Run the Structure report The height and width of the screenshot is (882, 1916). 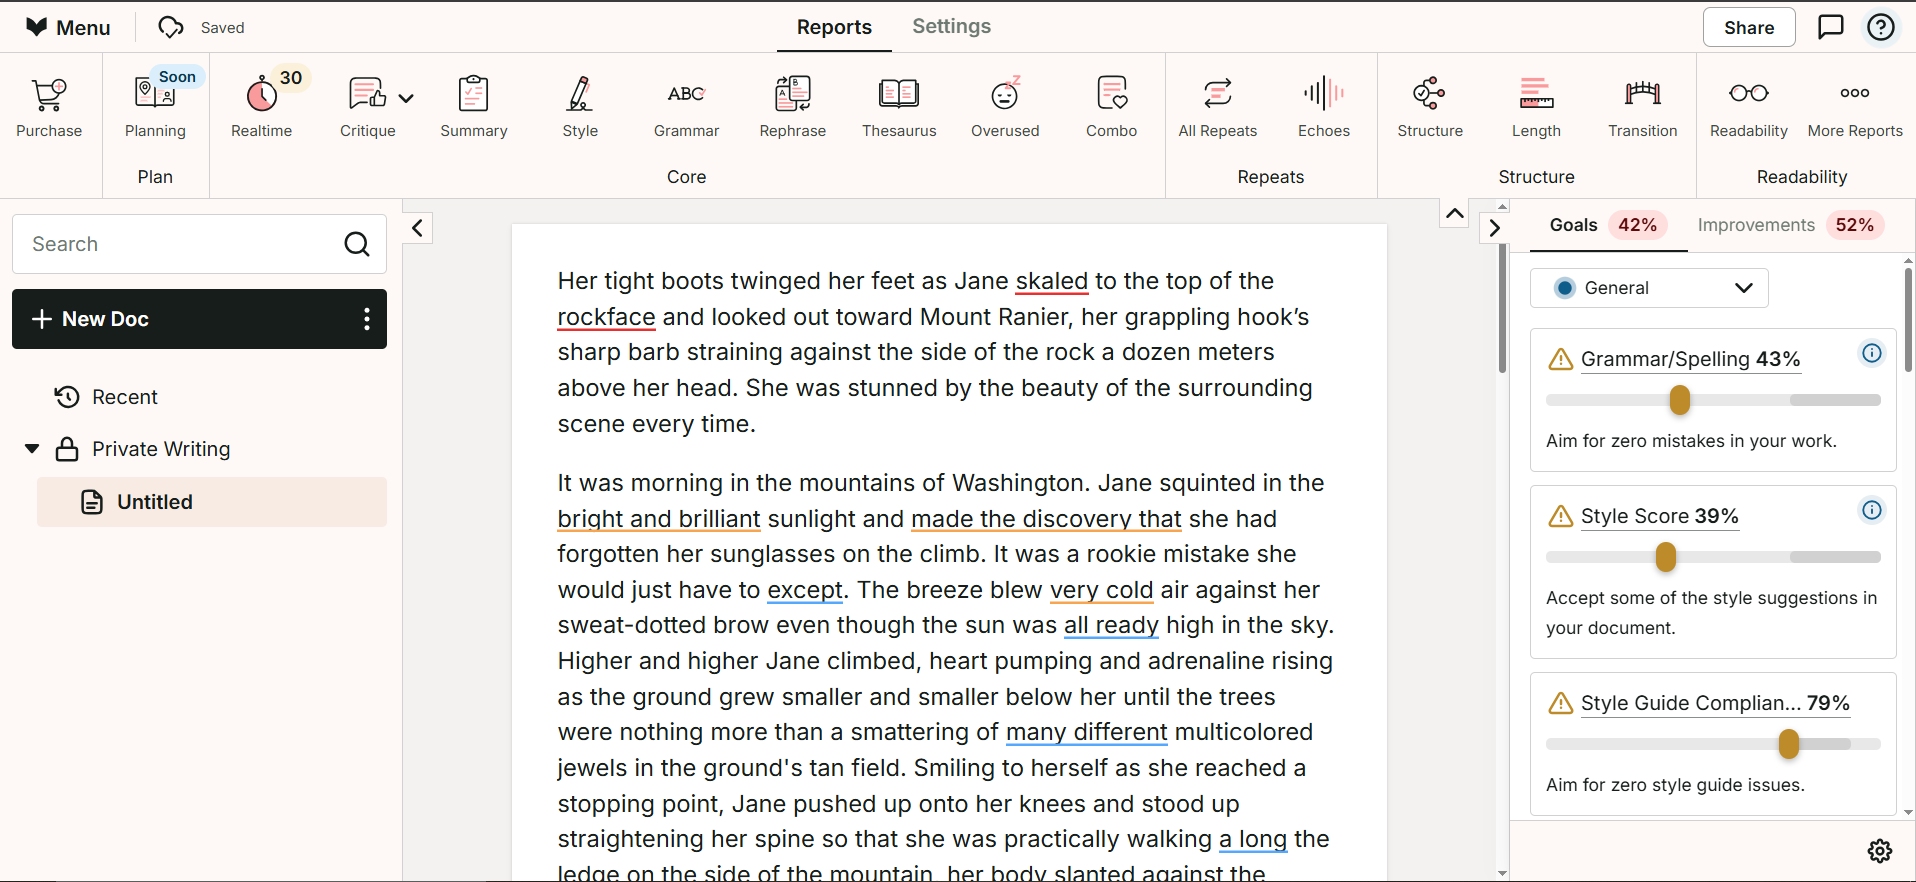click(1430, 107)
